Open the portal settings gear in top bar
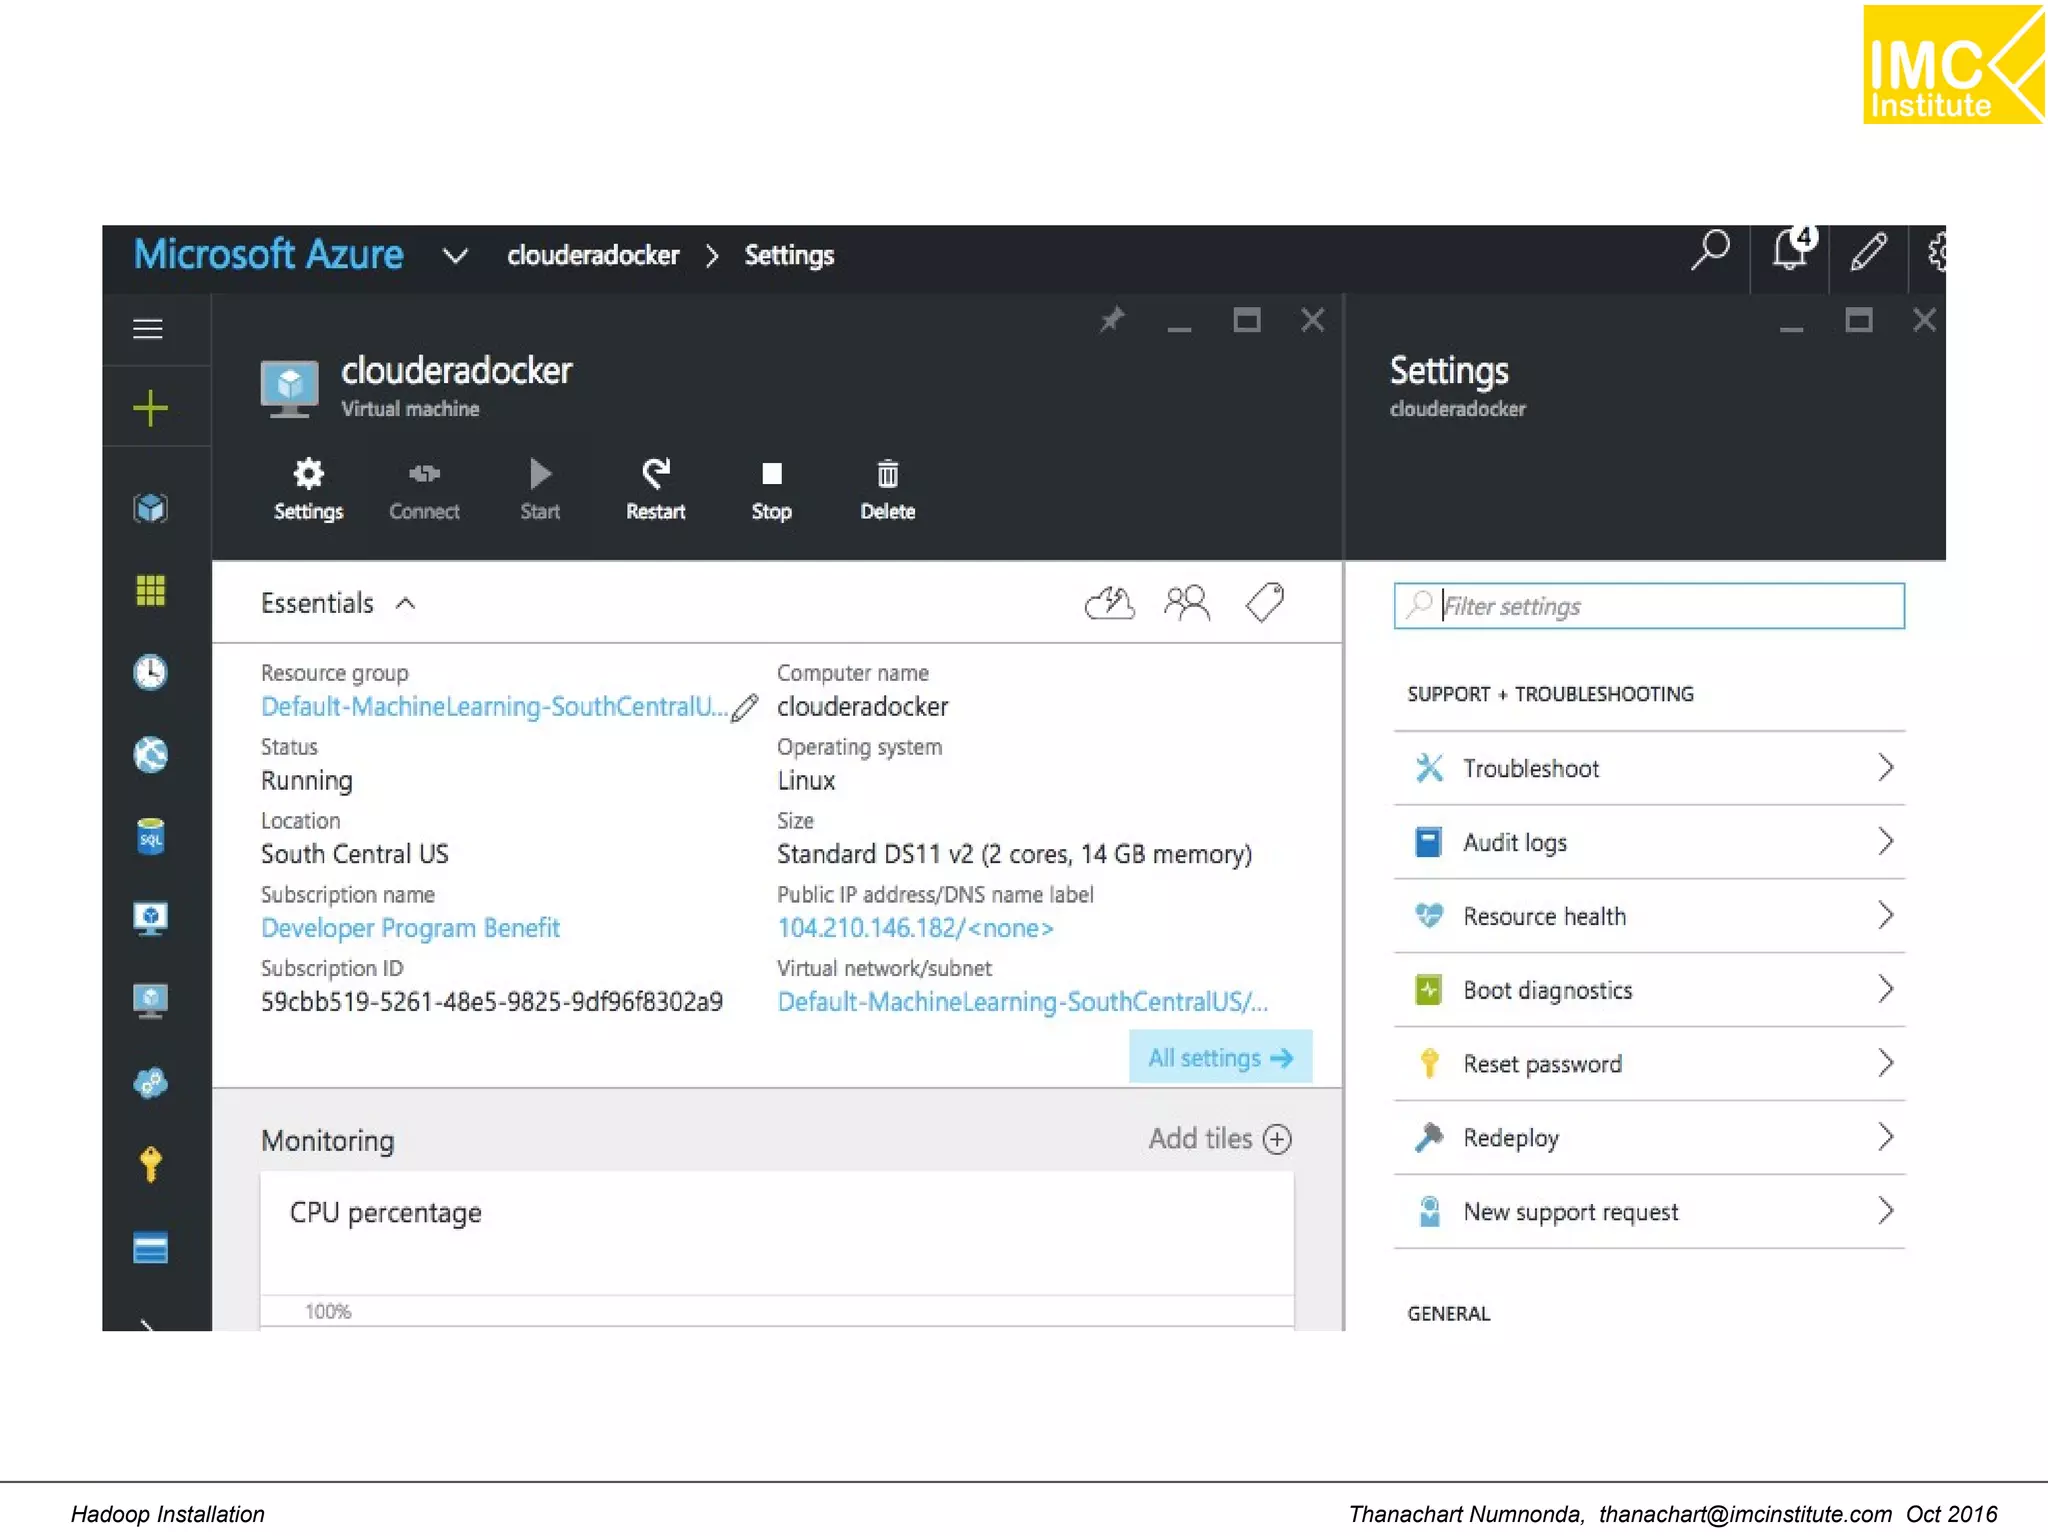 point(1937,251)
